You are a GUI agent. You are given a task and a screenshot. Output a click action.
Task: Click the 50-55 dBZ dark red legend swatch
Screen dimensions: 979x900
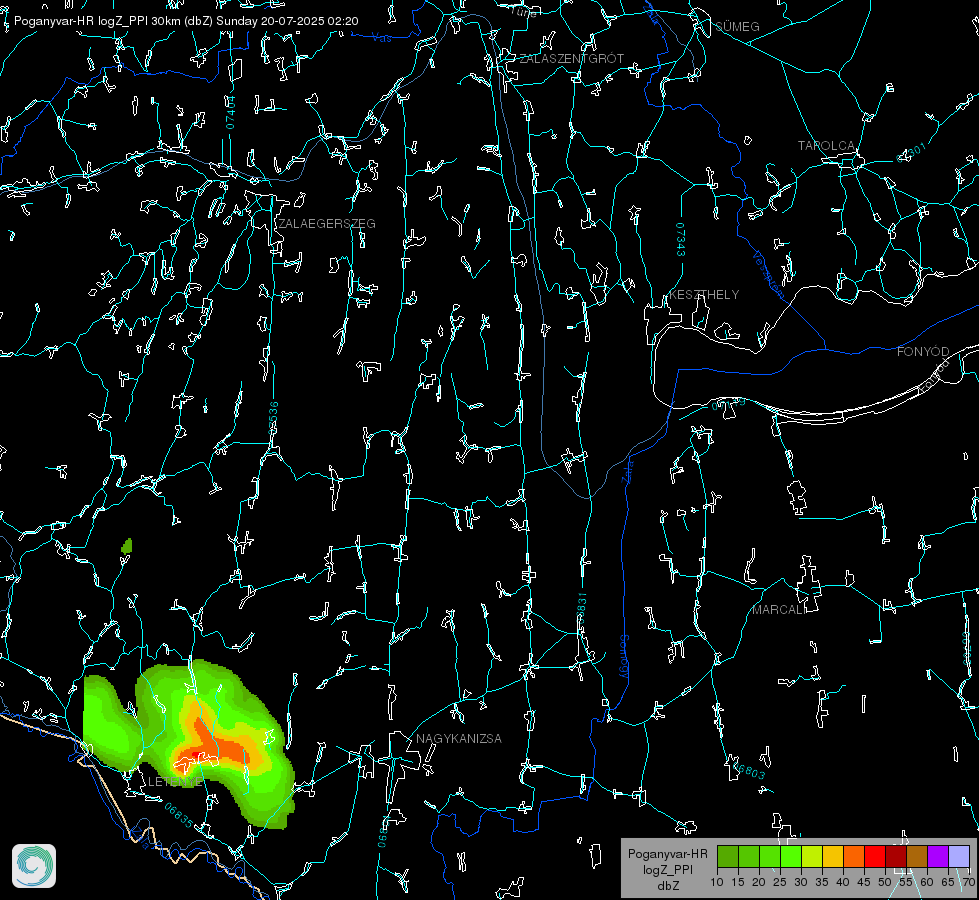pos(896,856)
